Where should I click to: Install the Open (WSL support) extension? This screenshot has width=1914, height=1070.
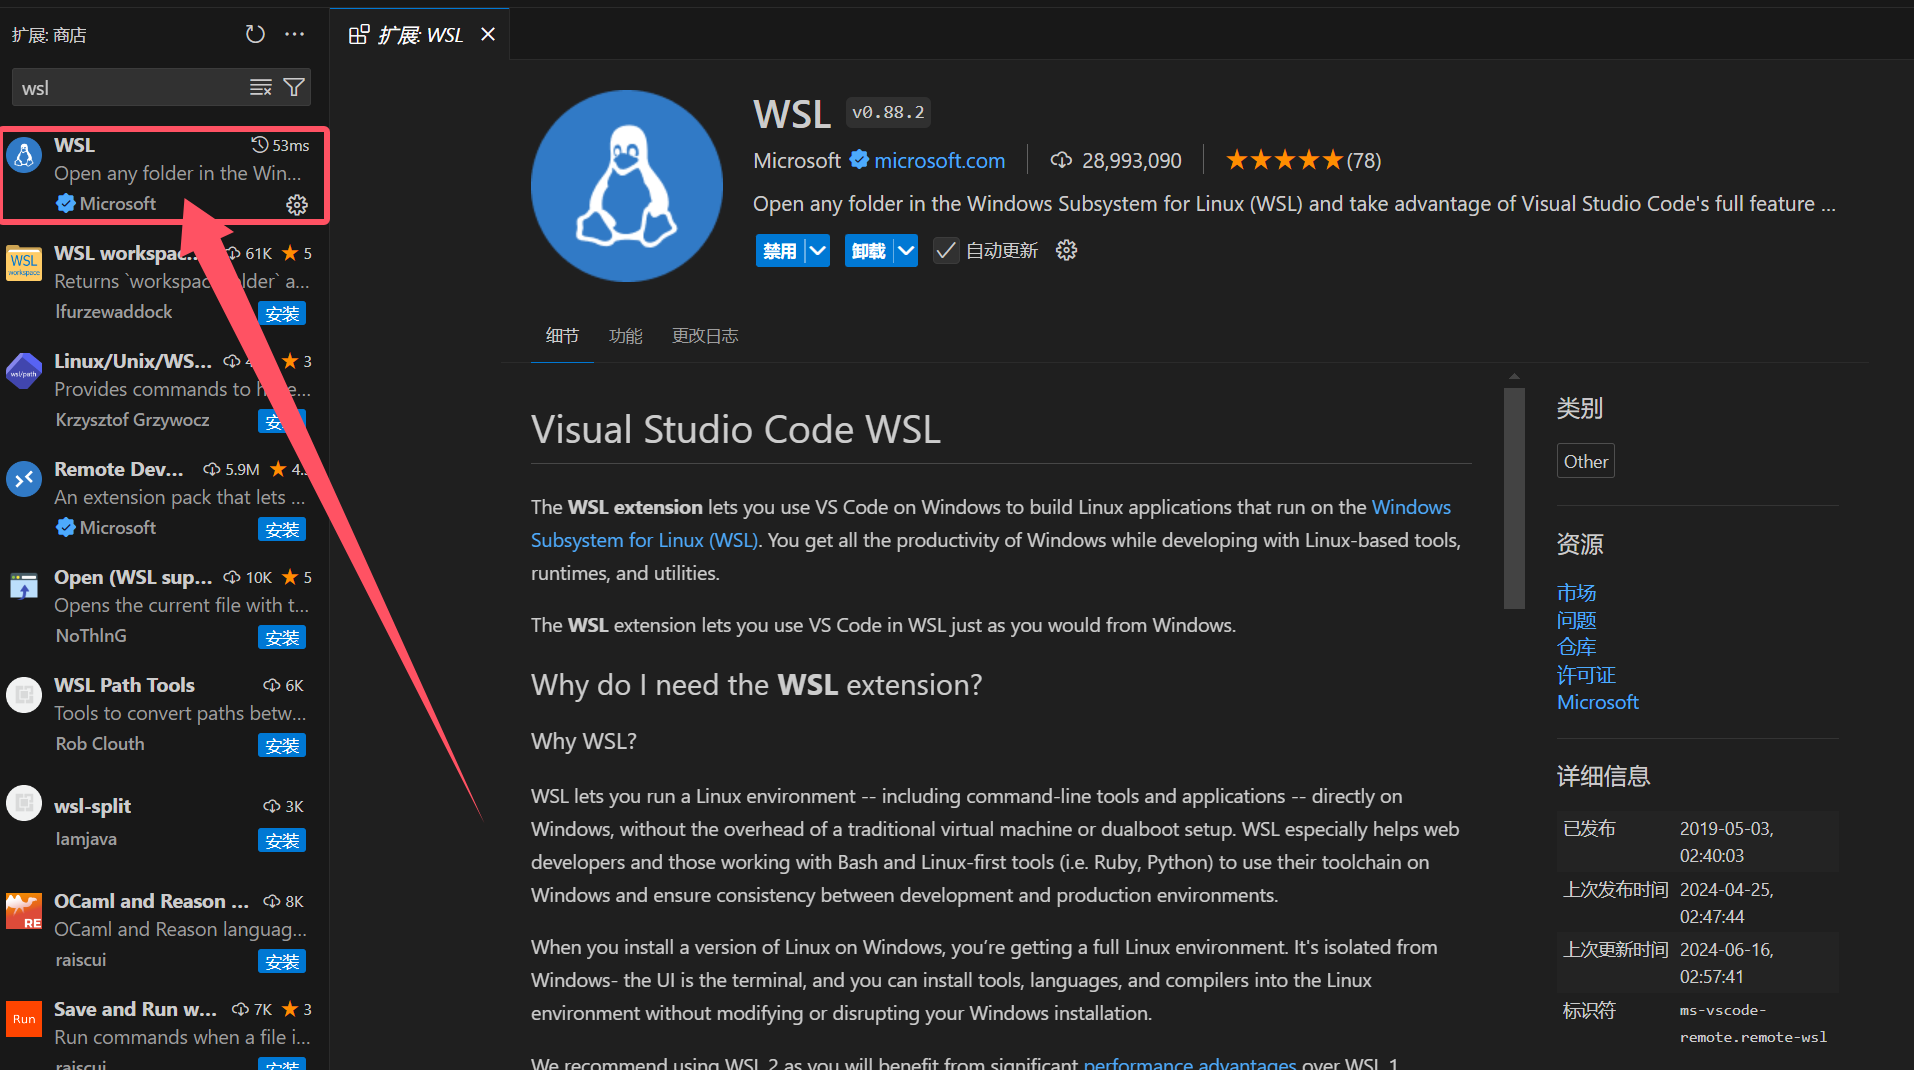point(282,637)
